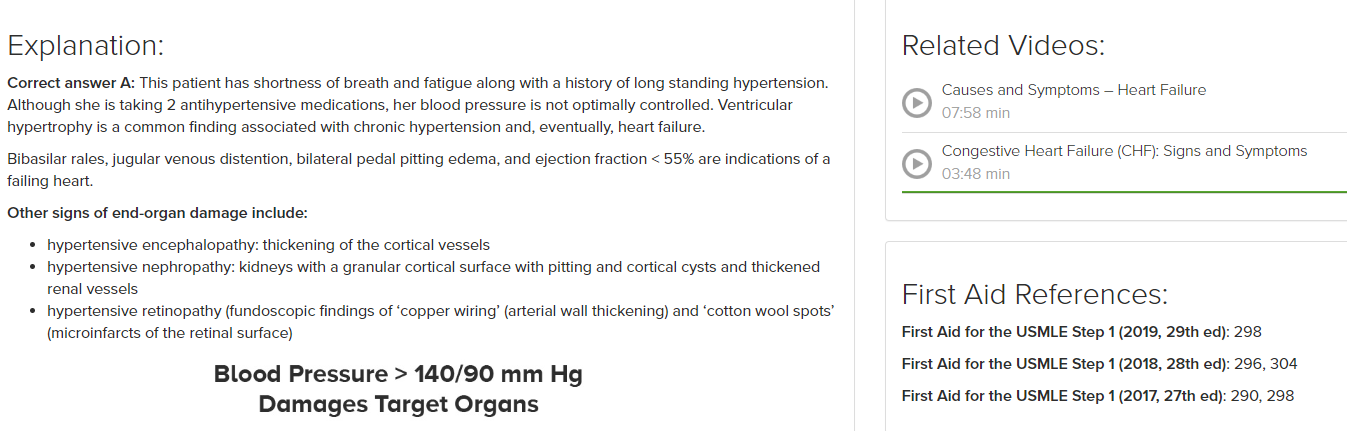Play the Congestive Heart Failure video icon
Viewport: 1347px width, 431px height.
coord(916,163)
